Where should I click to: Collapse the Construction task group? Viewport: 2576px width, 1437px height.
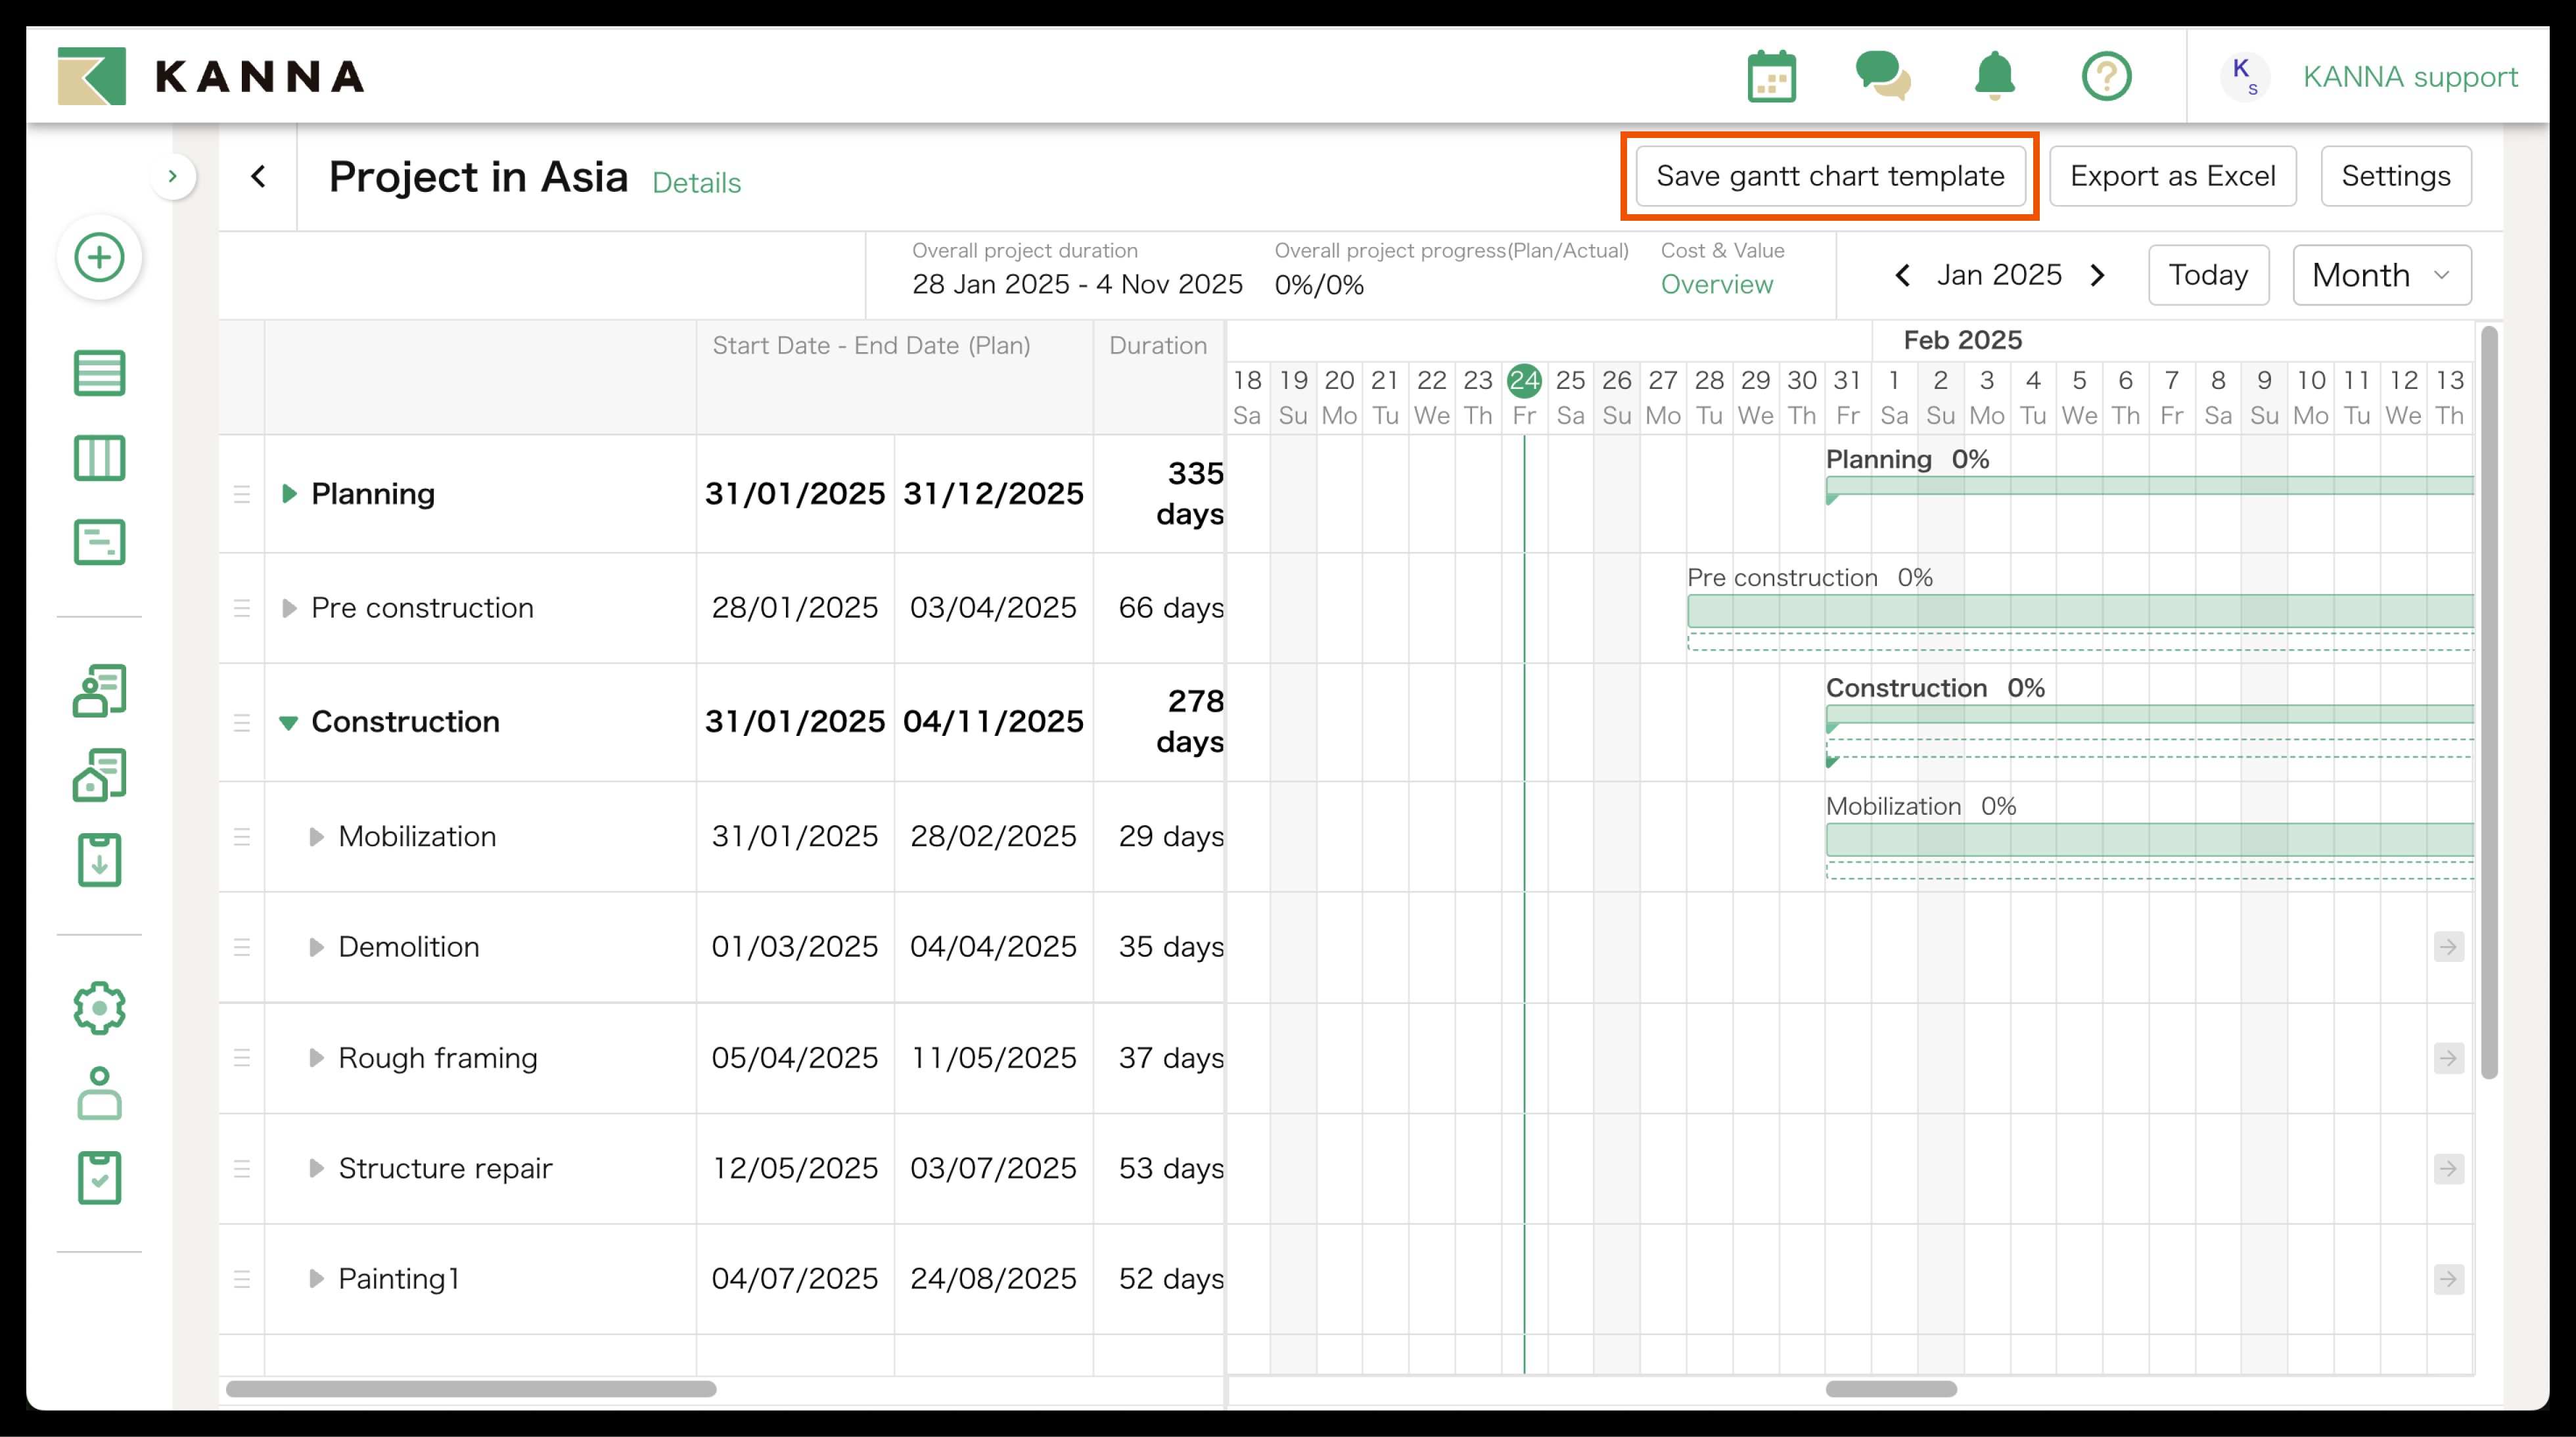click(288, 722)
